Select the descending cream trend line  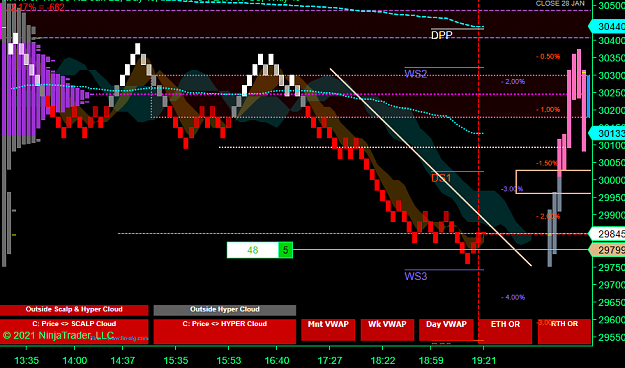tap(430, 167)
